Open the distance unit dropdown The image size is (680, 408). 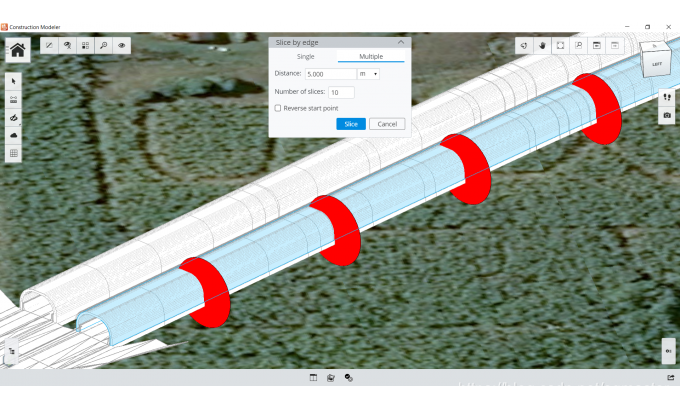point(368,74)
